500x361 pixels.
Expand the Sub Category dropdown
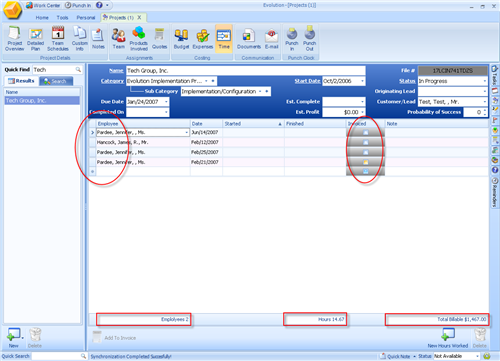[x=260, y=91]
